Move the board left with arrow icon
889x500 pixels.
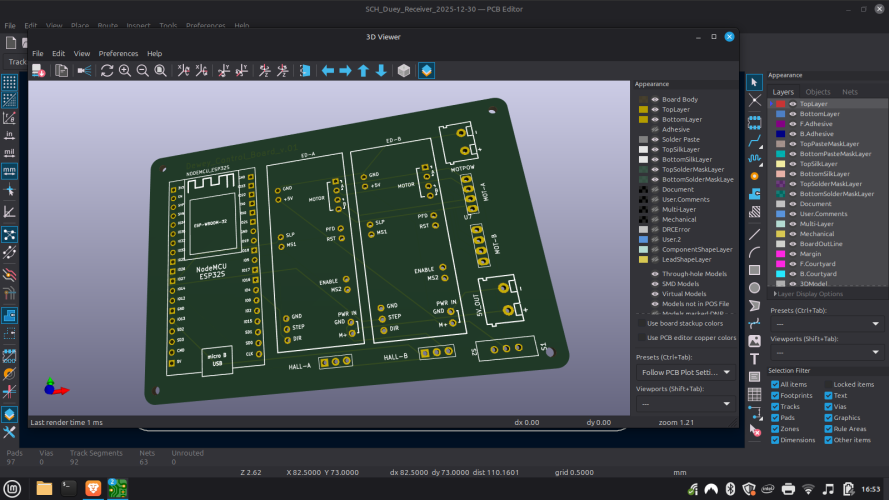click(327, 71)
